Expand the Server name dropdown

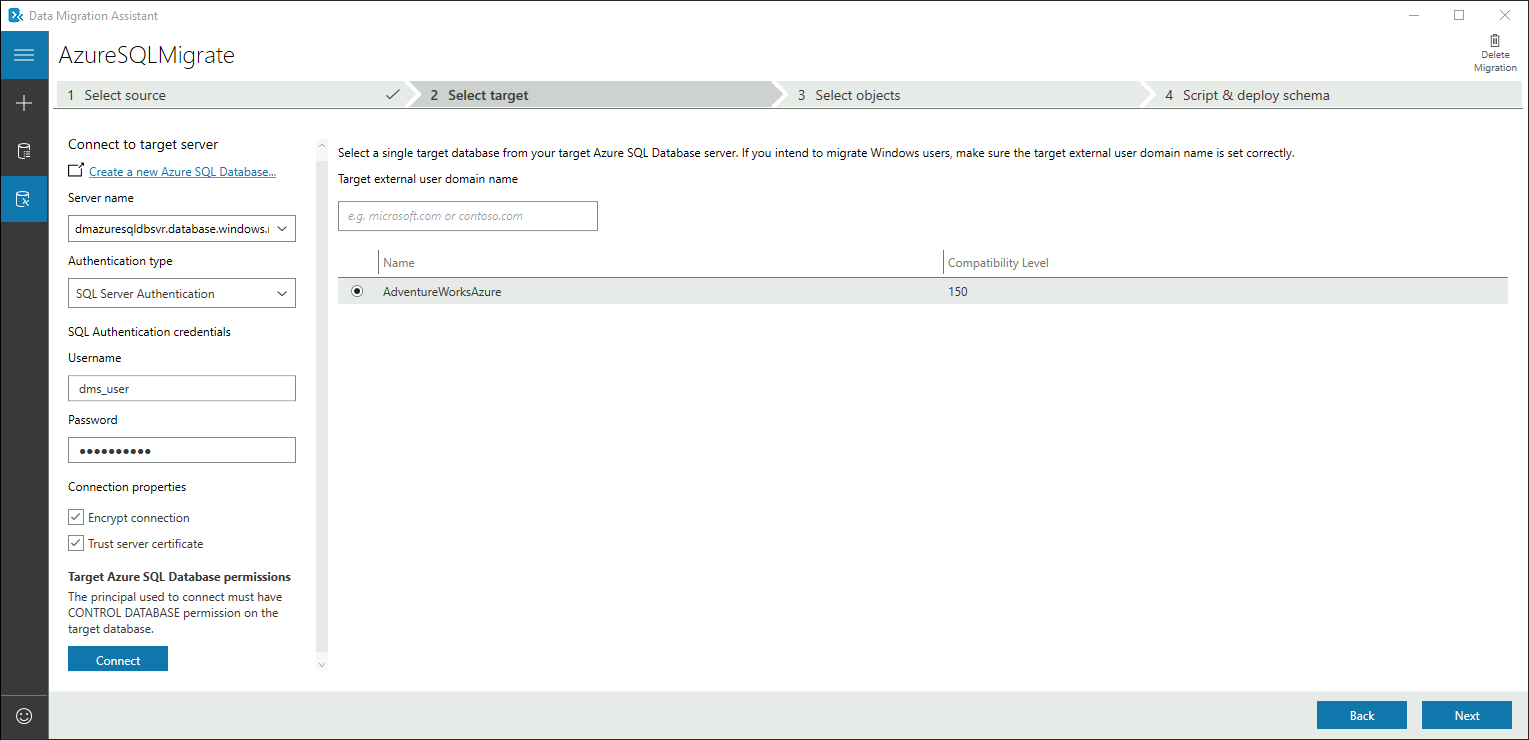pos(282,229)
